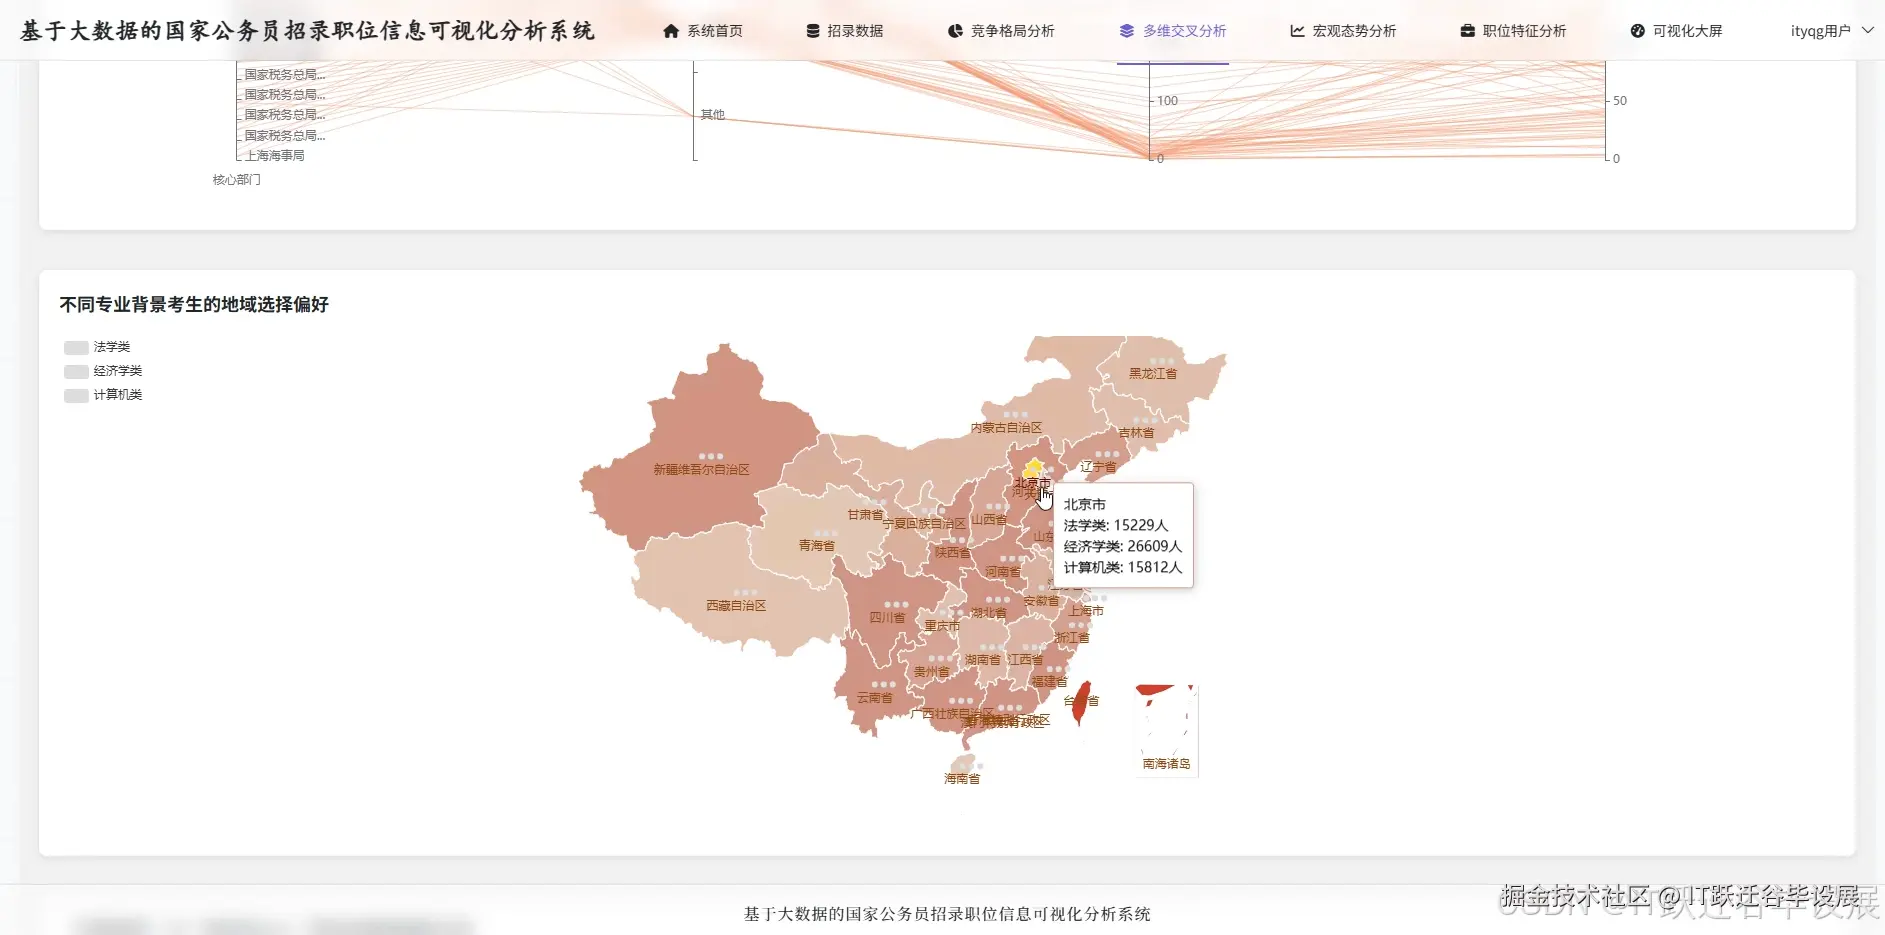1885x935 pixels.
Task: Click the 核心部门 axis name
Action: coord(237,180)
